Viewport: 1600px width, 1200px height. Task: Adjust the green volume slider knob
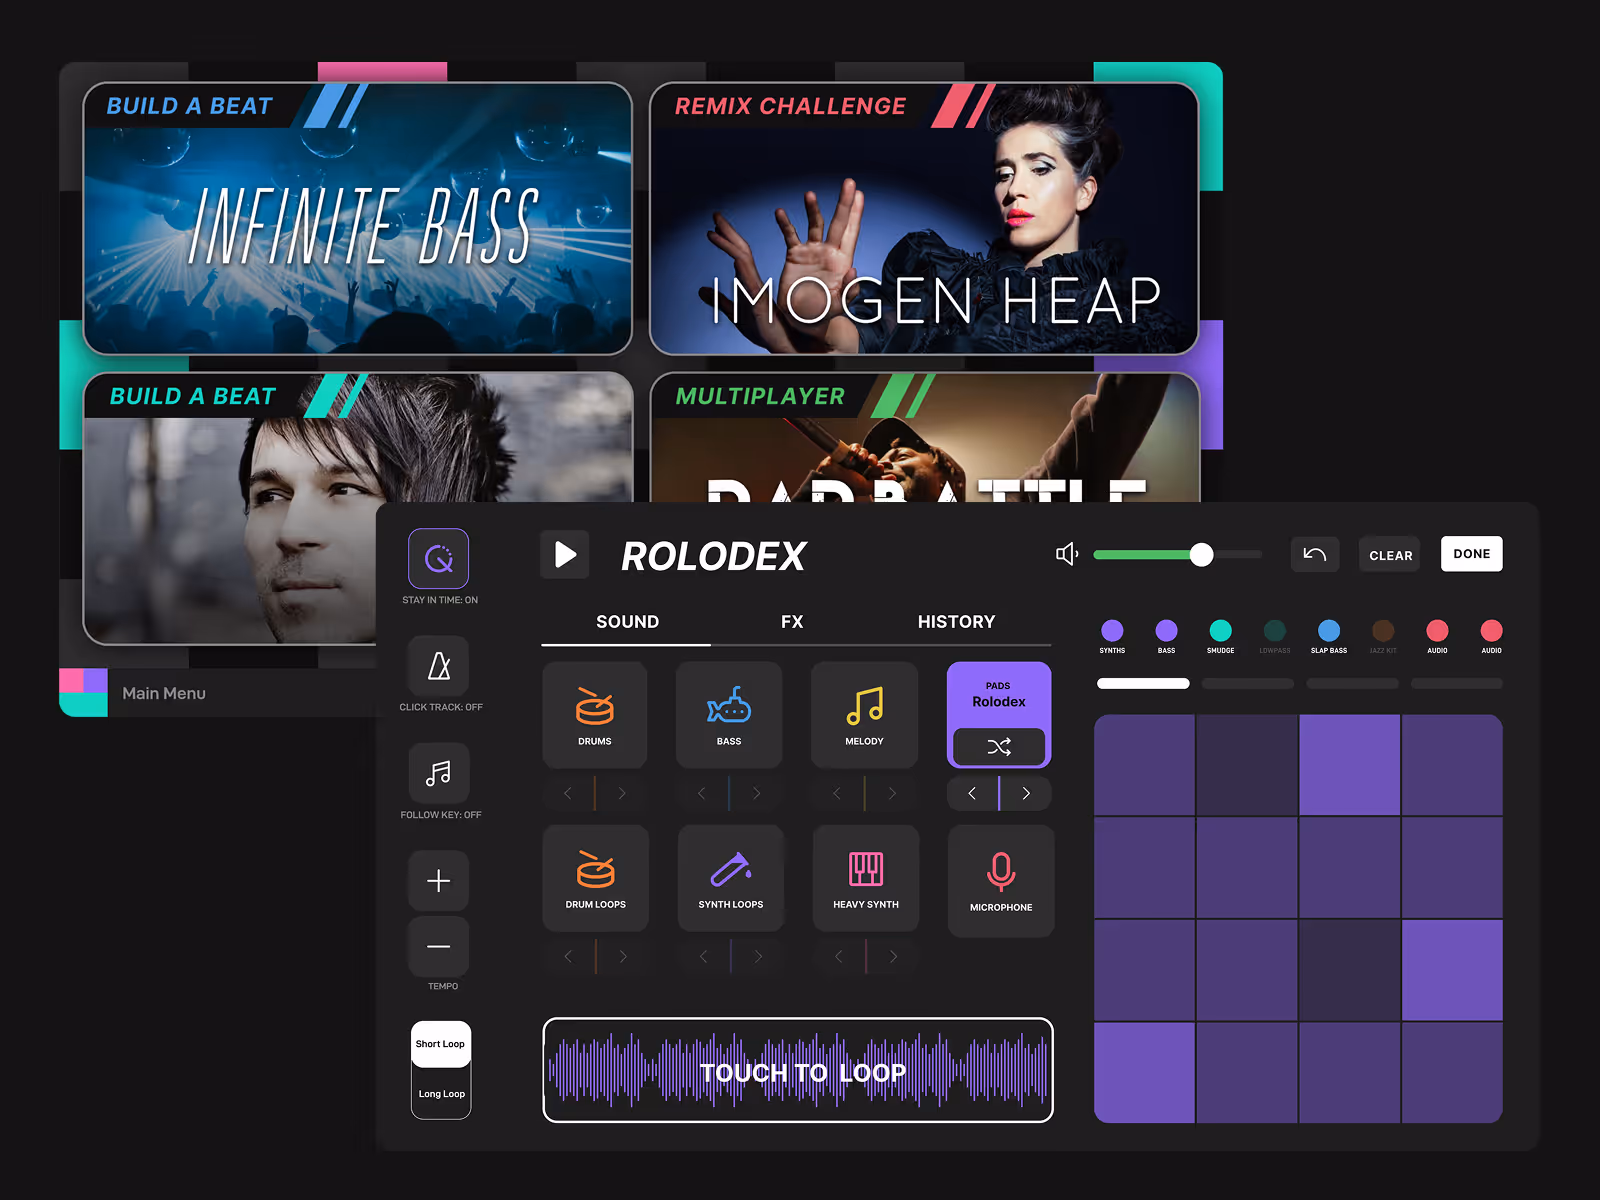(1202, 554)
